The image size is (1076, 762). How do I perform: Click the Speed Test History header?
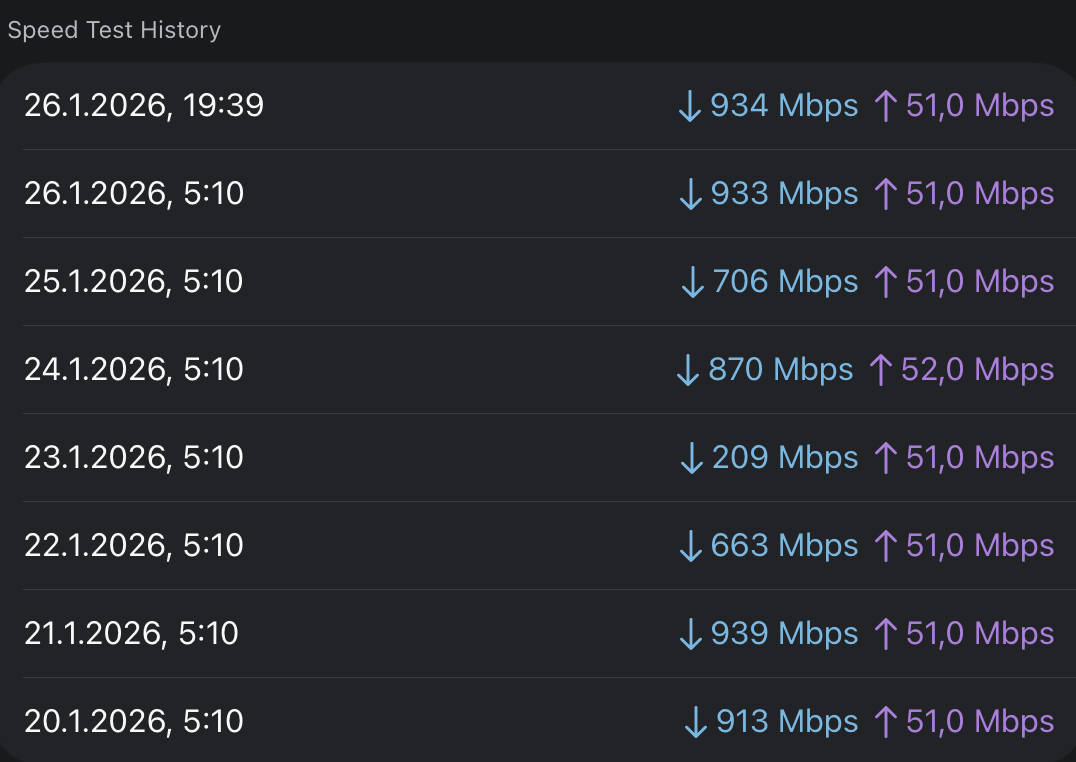tap(114, 30)
